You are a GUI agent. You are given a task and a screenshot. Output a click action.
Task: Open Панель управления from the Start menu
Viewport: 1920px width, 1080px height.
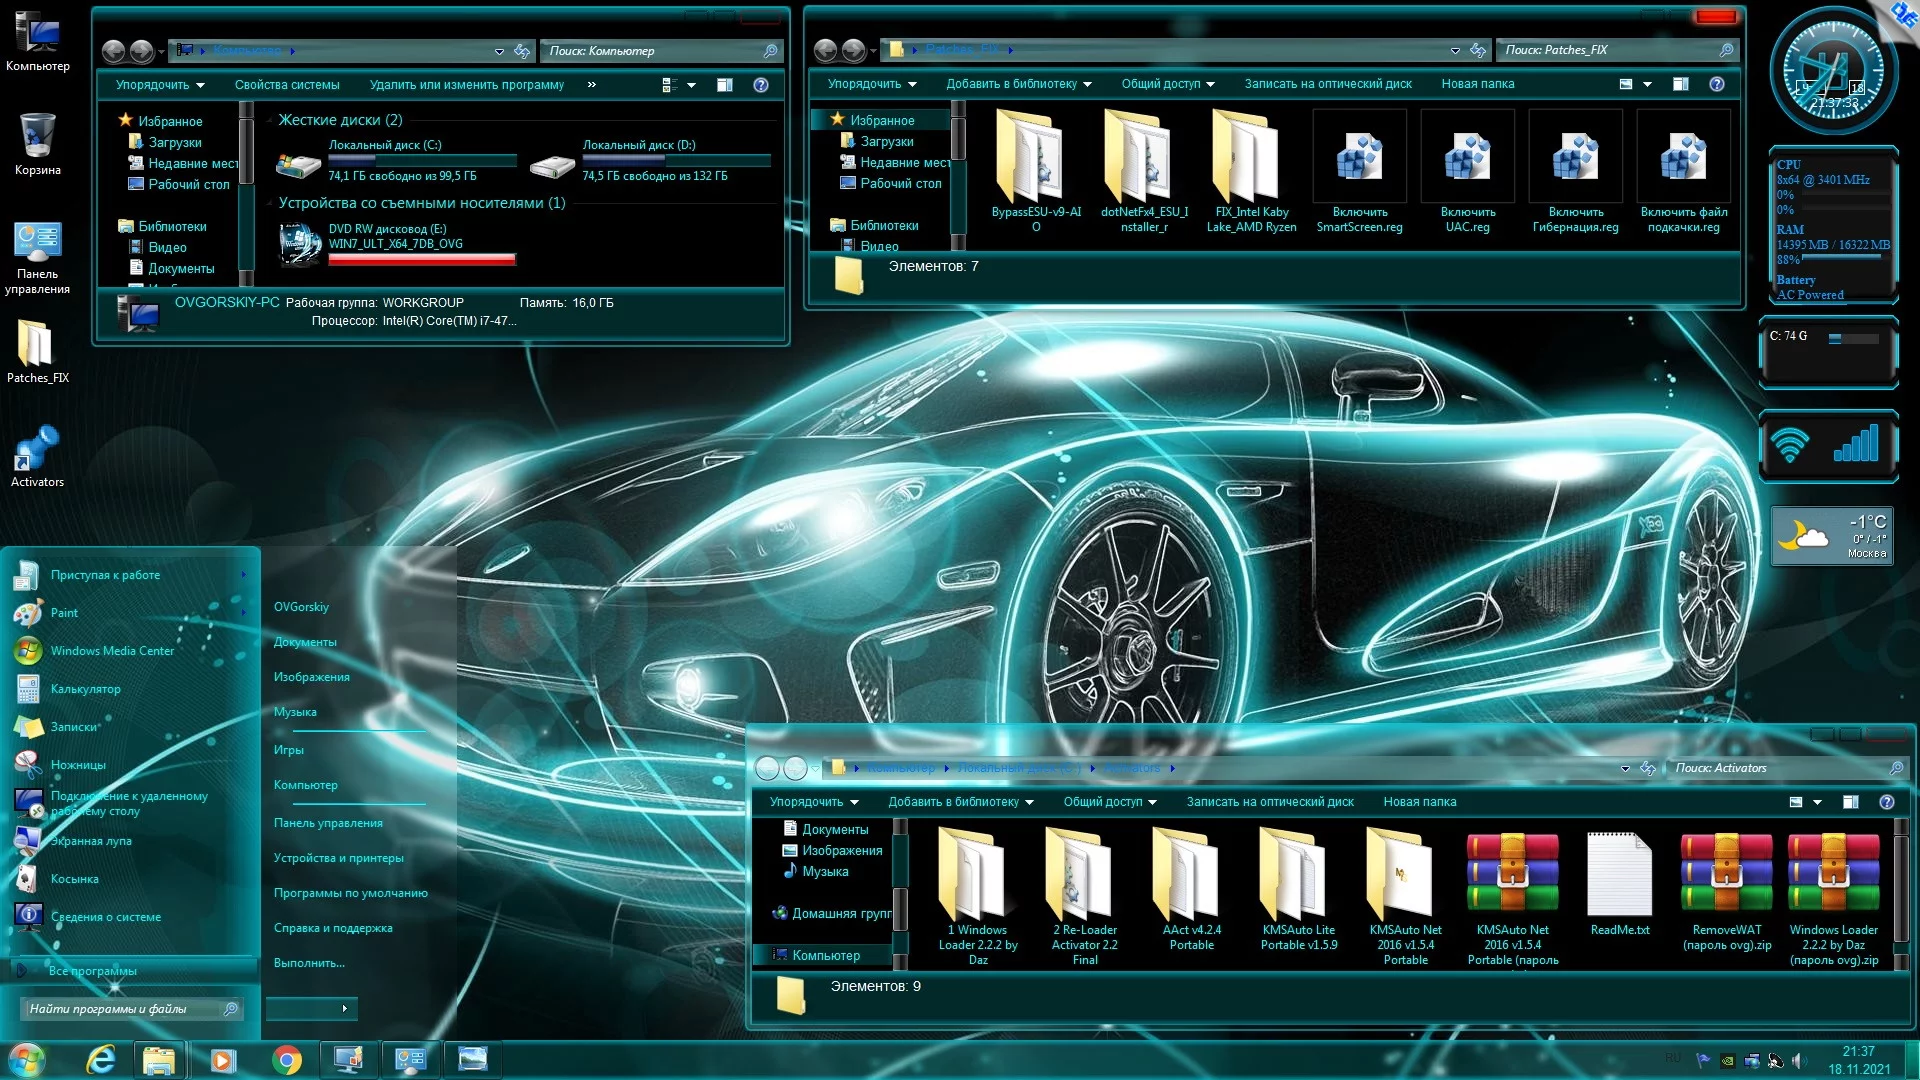tap(328, 823)
